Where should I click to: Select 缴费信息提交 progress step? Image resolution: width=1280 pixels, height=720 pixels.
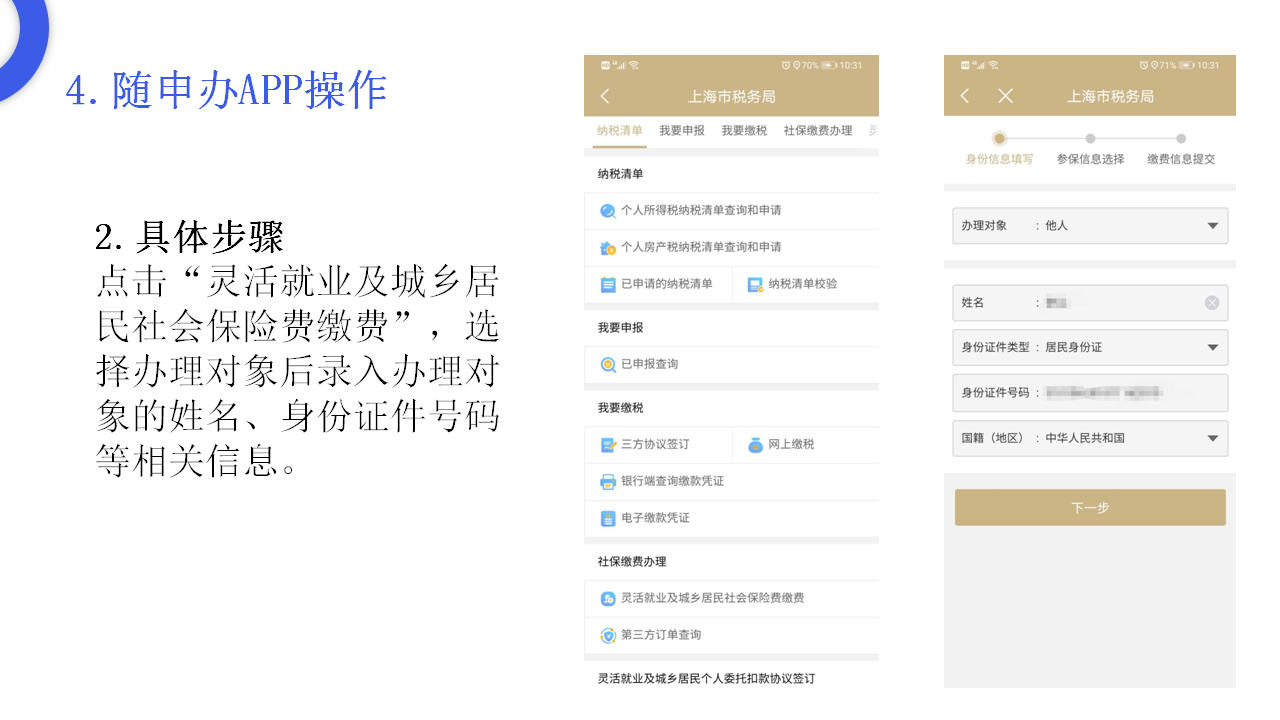1181,149
